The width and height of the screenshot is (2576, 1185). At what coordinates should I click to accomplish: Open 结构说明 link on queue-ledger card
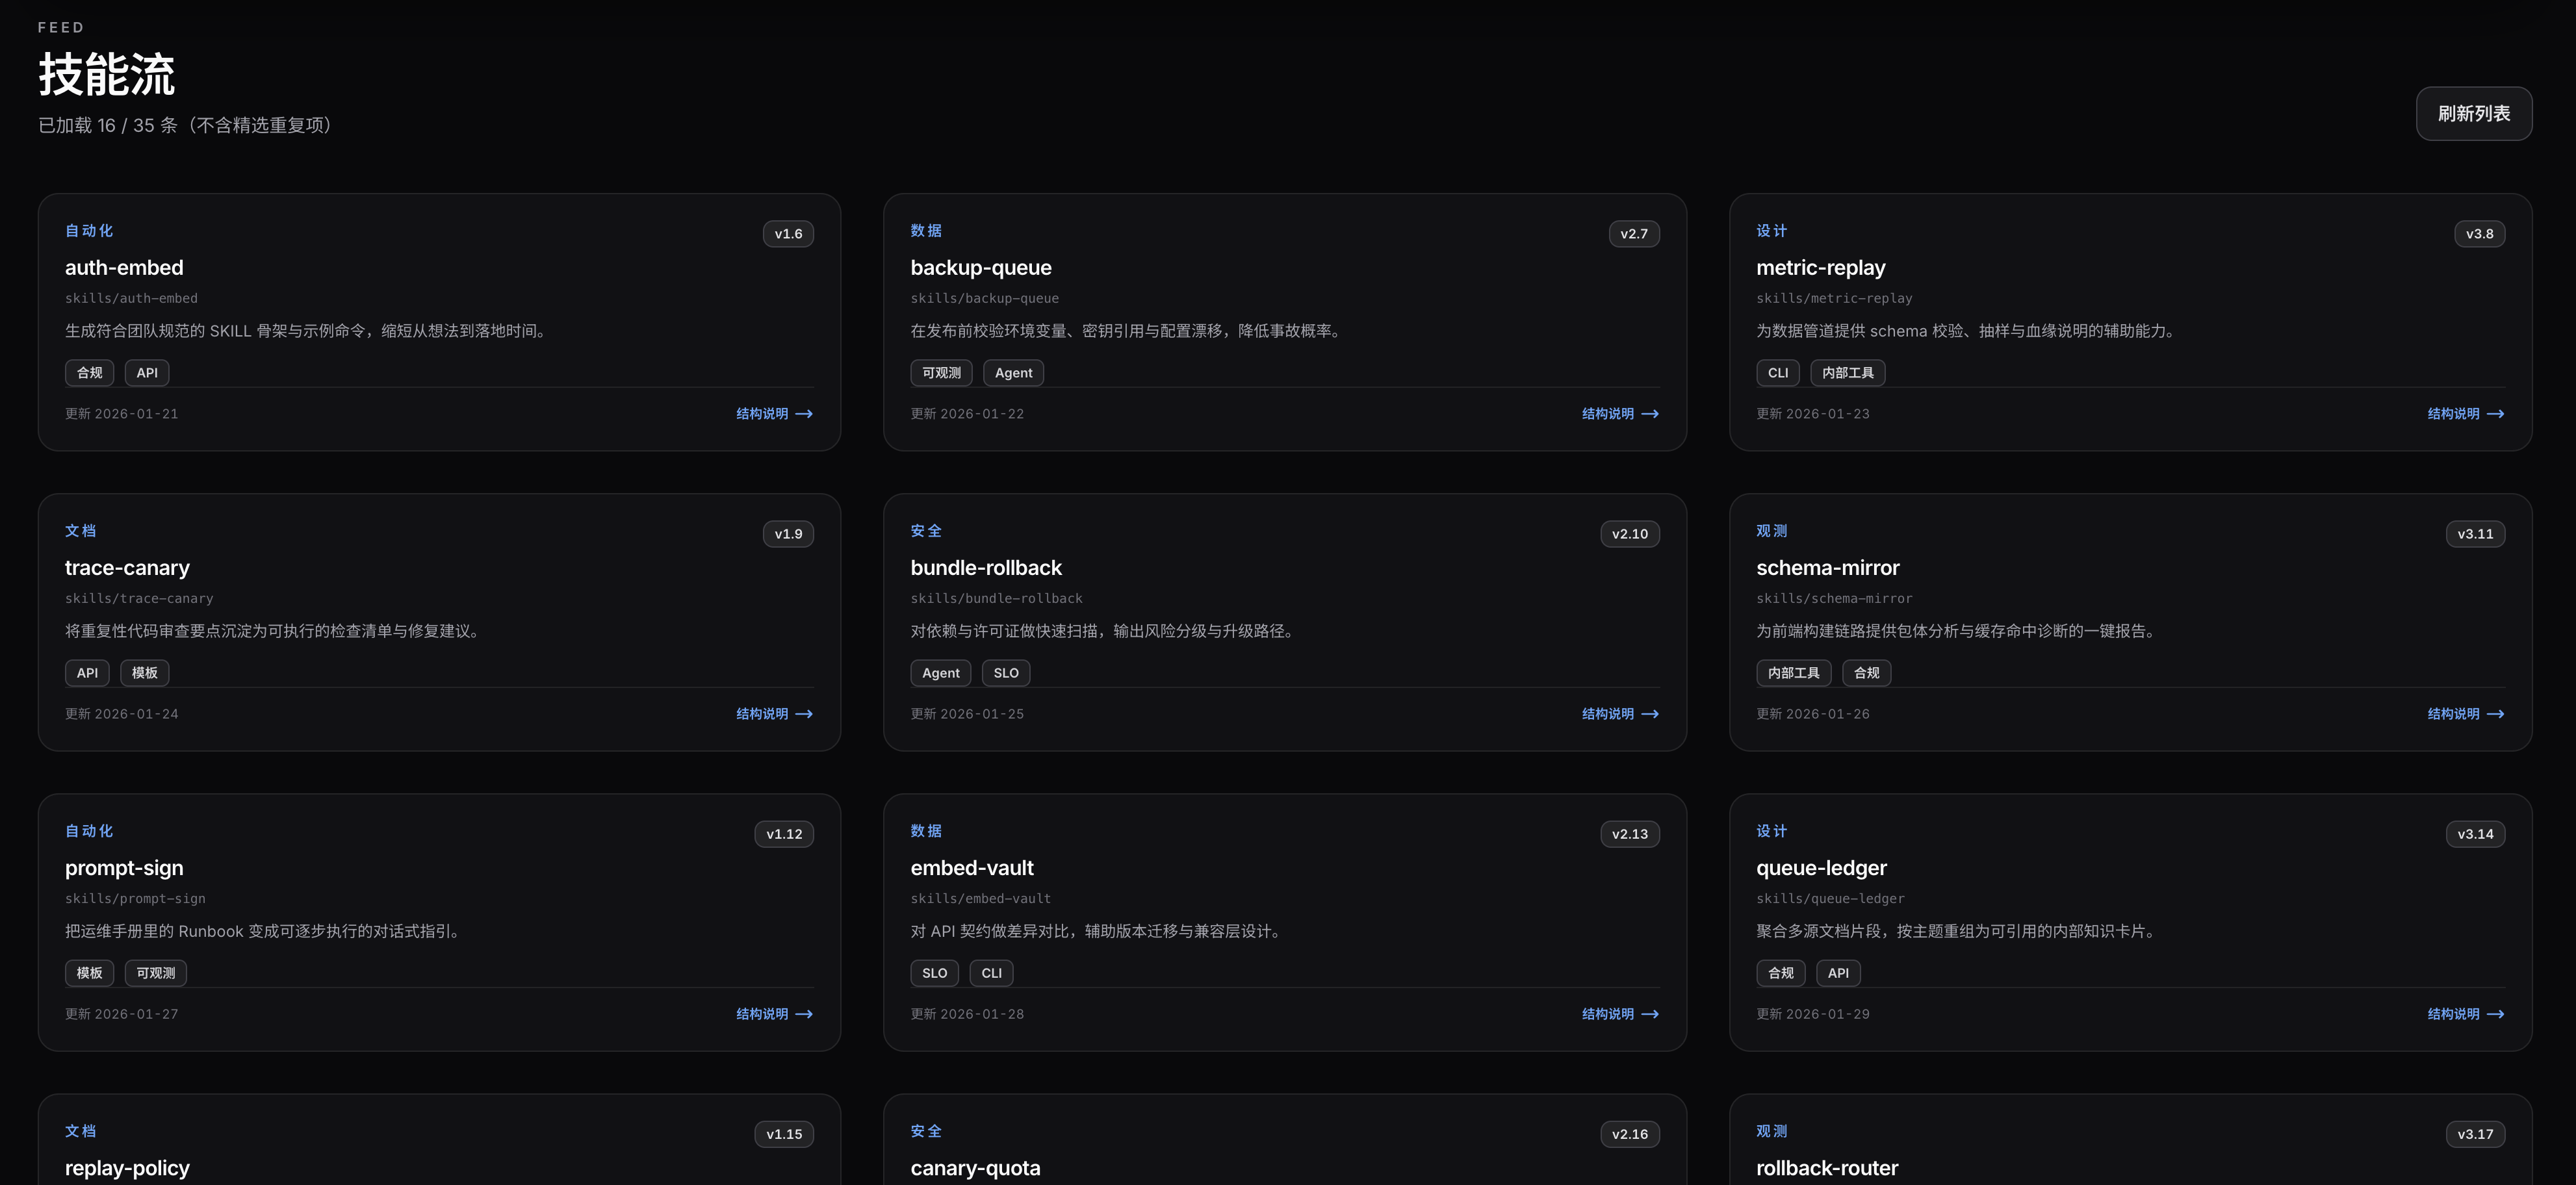click(2466, 1014)
